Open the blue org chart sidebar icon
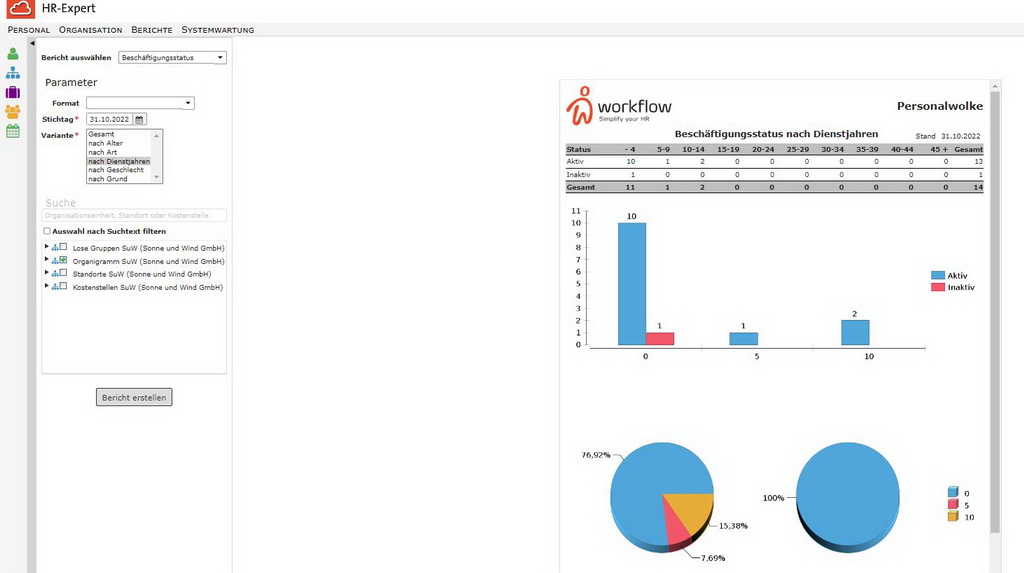The width and height of the screenshot is (1024, 573). tap(12, 73)
